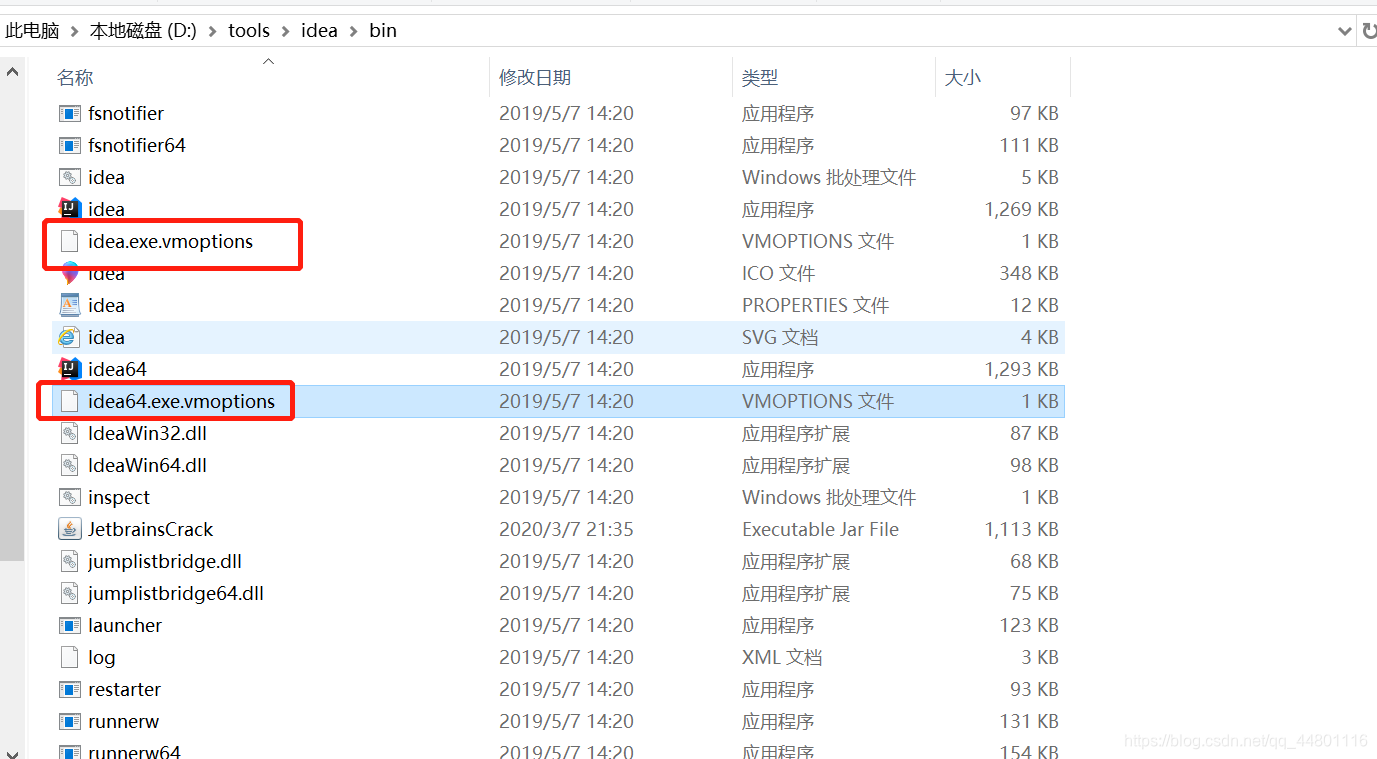Open the idea folder breadcrumb
The height and width of the screenshot is (759, 1377).
pyautogui.click(x=319, y=31)
